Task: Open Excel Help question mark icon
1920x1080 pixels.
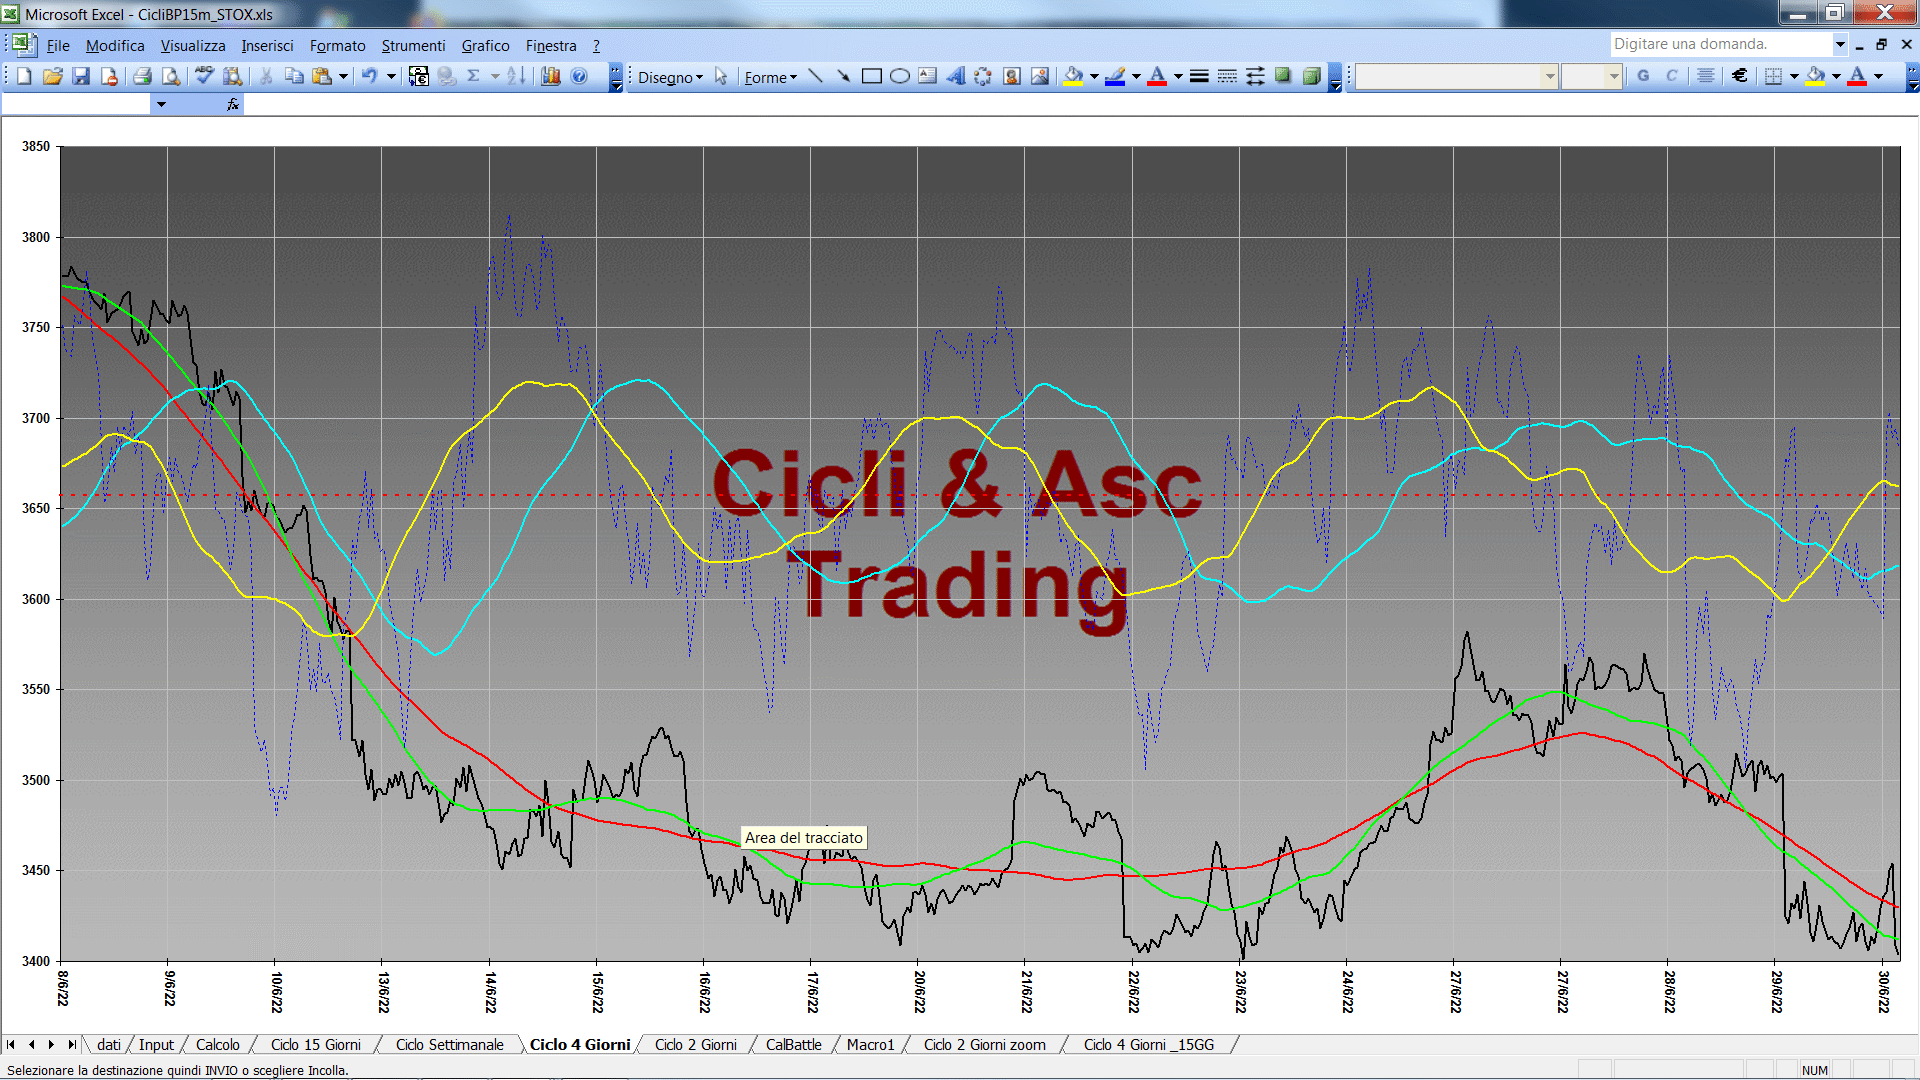Action: point(579,76)
